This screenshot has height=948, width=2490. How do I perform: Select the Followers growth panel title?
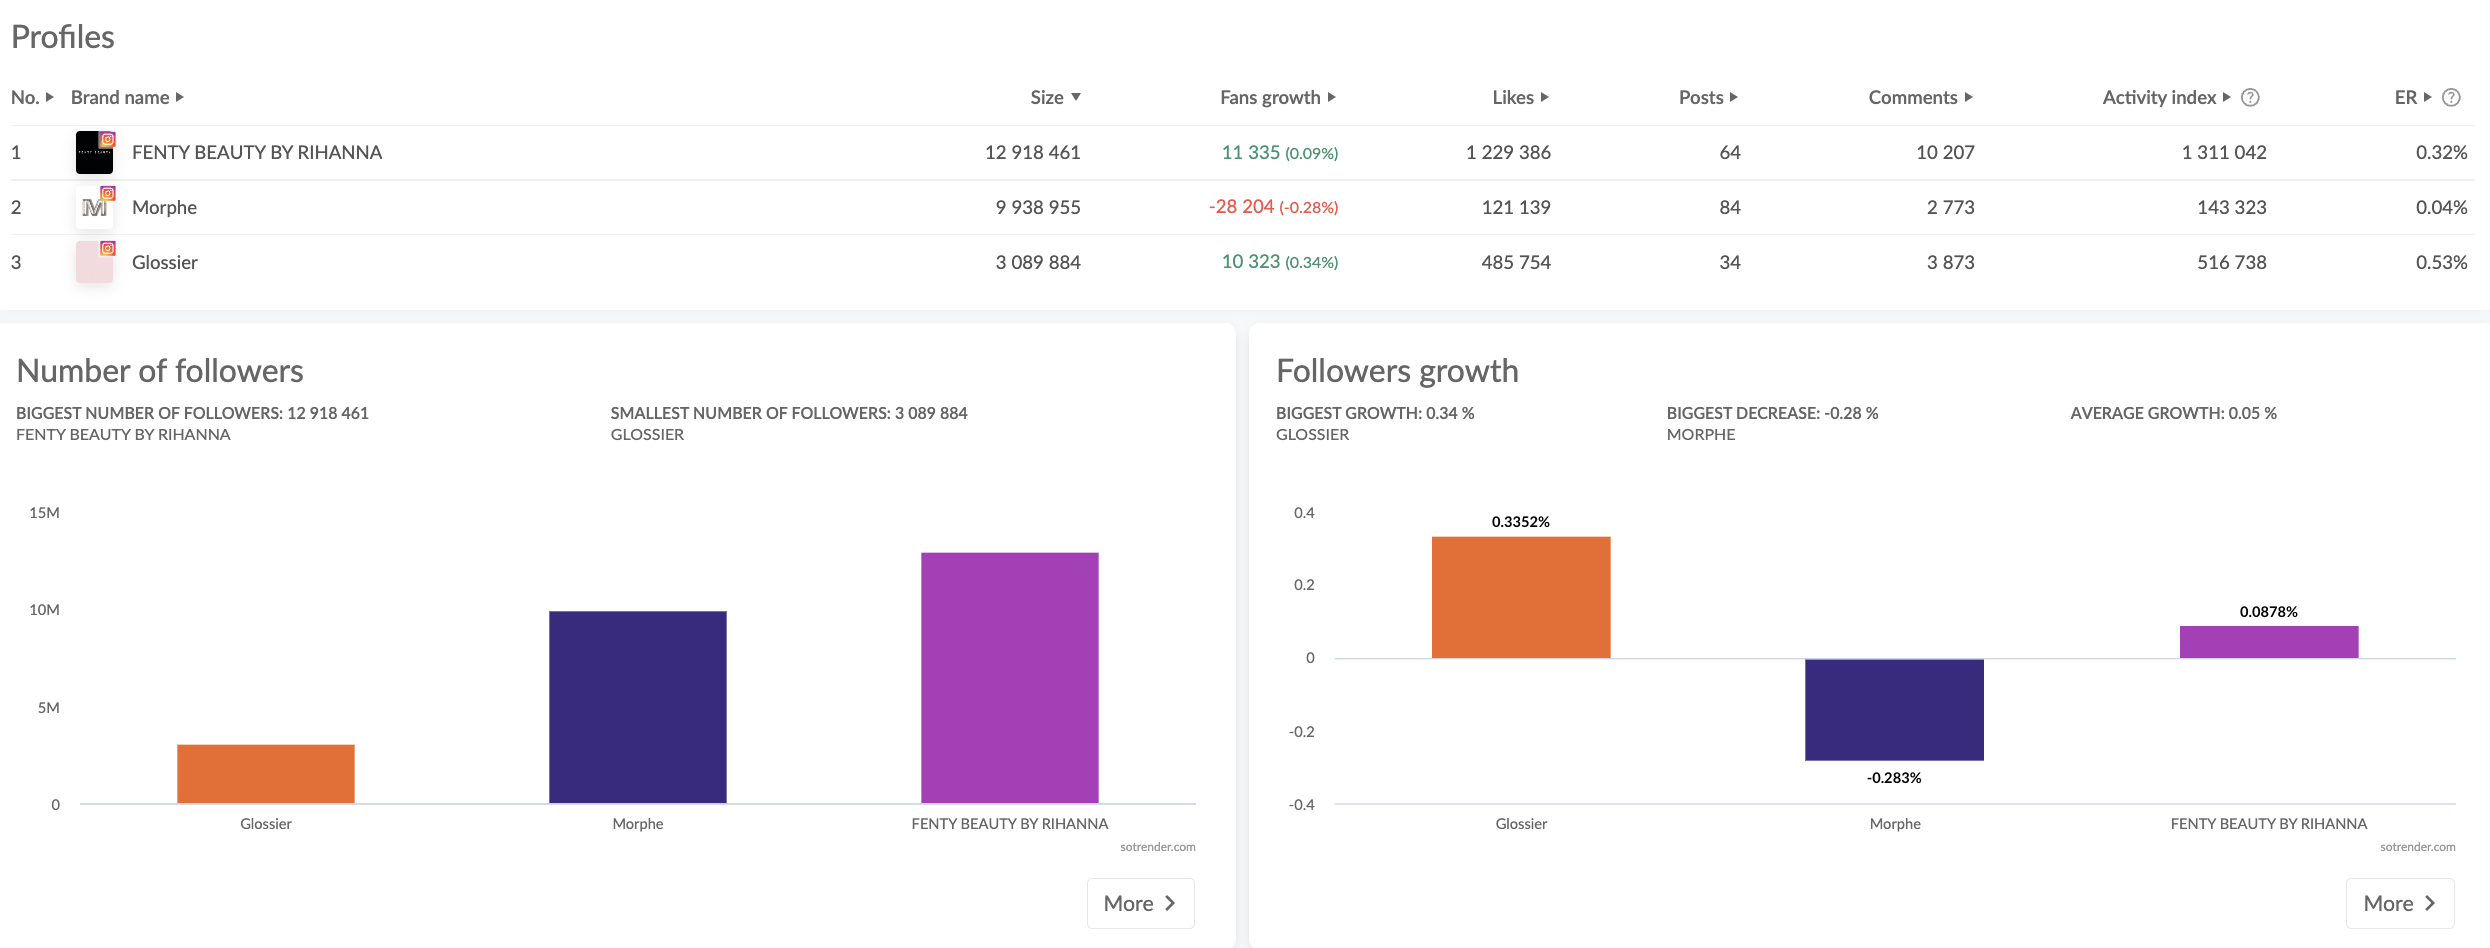pos(1397,370)
